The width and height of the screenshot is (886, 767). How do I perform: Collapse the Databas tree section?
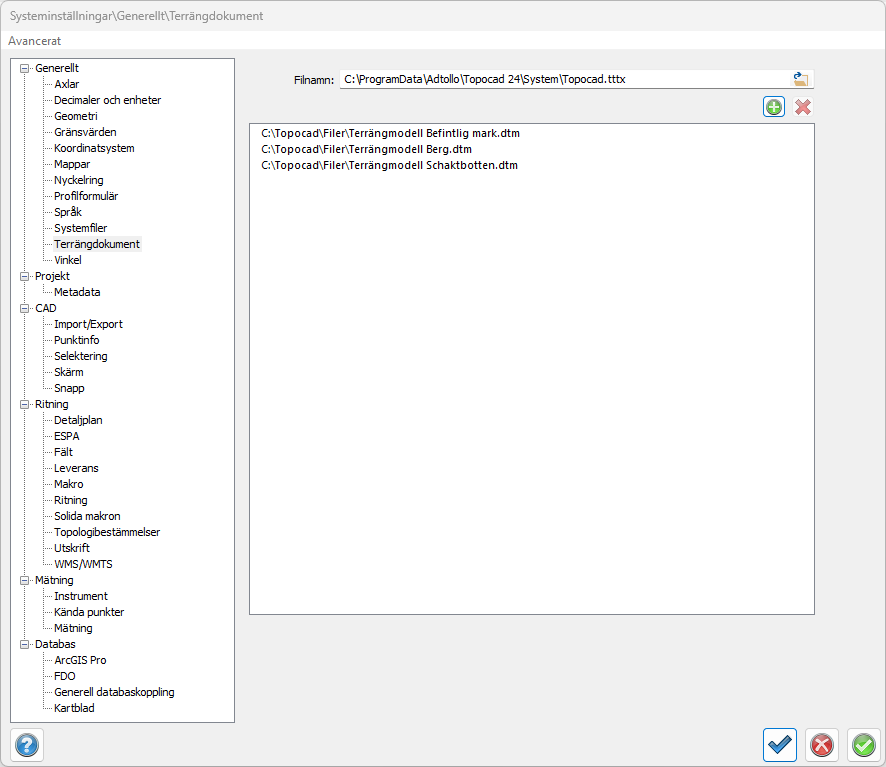(25, 644)
